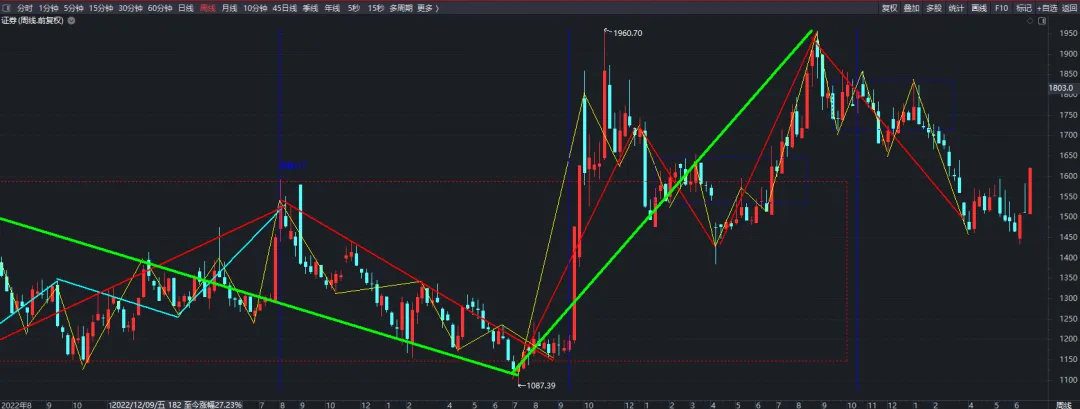The height and width of the screenshot is (409, 1080).
Task: Click the 1950 tick on price axis
Action: coord(1068,33)
